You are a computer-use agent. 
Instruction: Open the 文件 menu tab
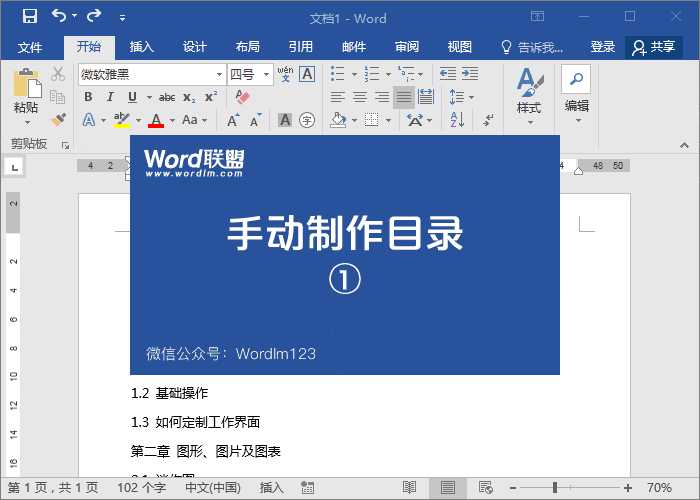coord(30,47)
